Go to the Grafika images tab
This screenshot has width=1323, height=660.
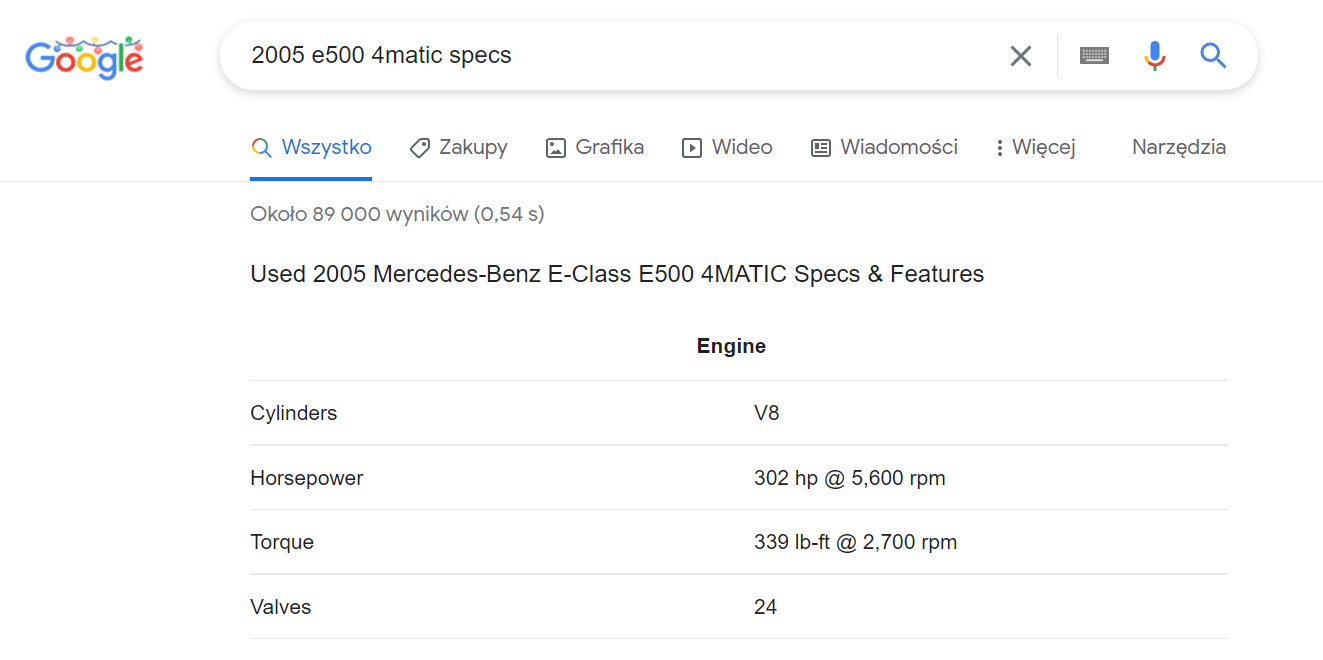(609, 148)
